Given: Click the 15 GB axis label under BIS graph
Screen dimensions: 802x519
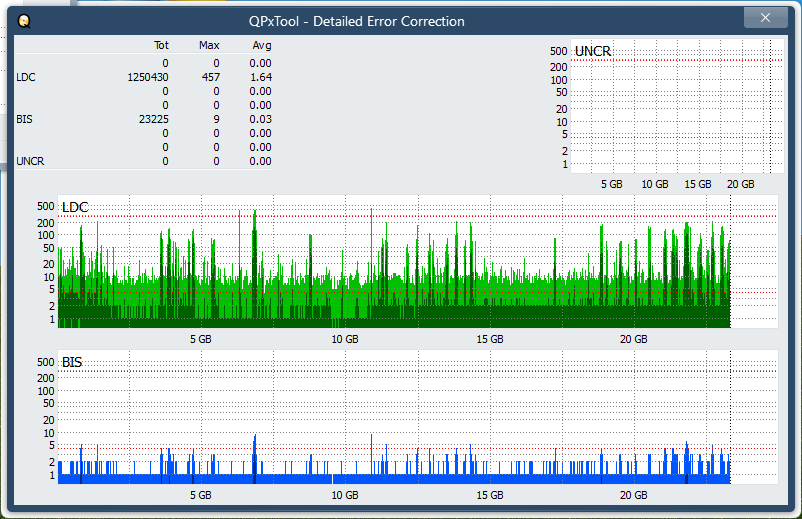Looking at the screenshot, I should pos(490,495).
